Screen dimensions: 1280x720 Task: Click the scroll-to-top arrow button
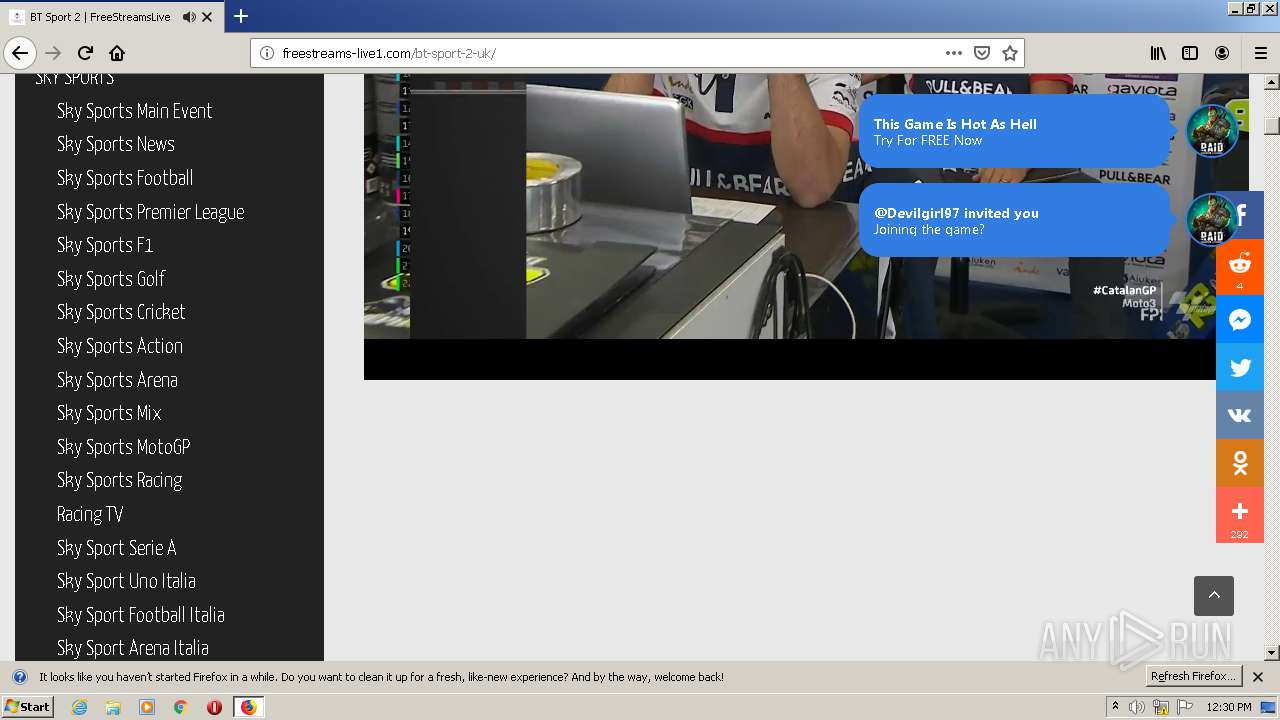pos(1214,596)
